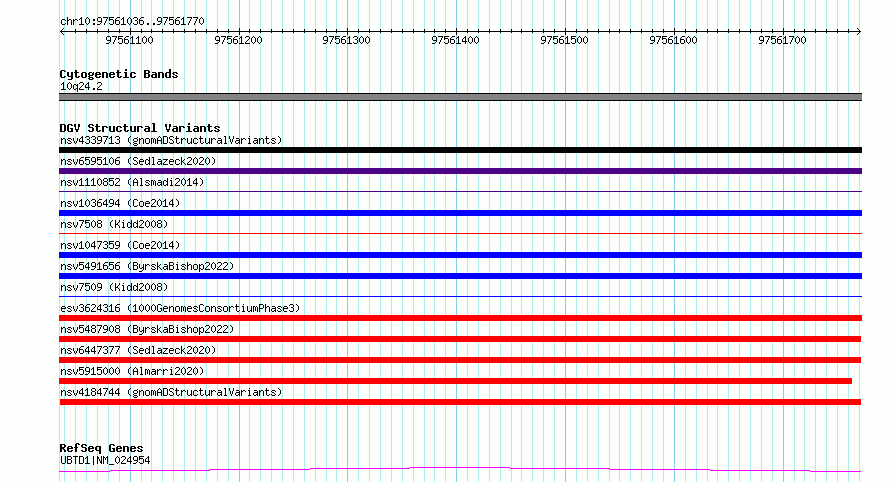Open variant label nsv4184744 (gnomADStructuralVariants)
Image resolution: width=890 pixels, height=482 pixels.
coord(171,392)
